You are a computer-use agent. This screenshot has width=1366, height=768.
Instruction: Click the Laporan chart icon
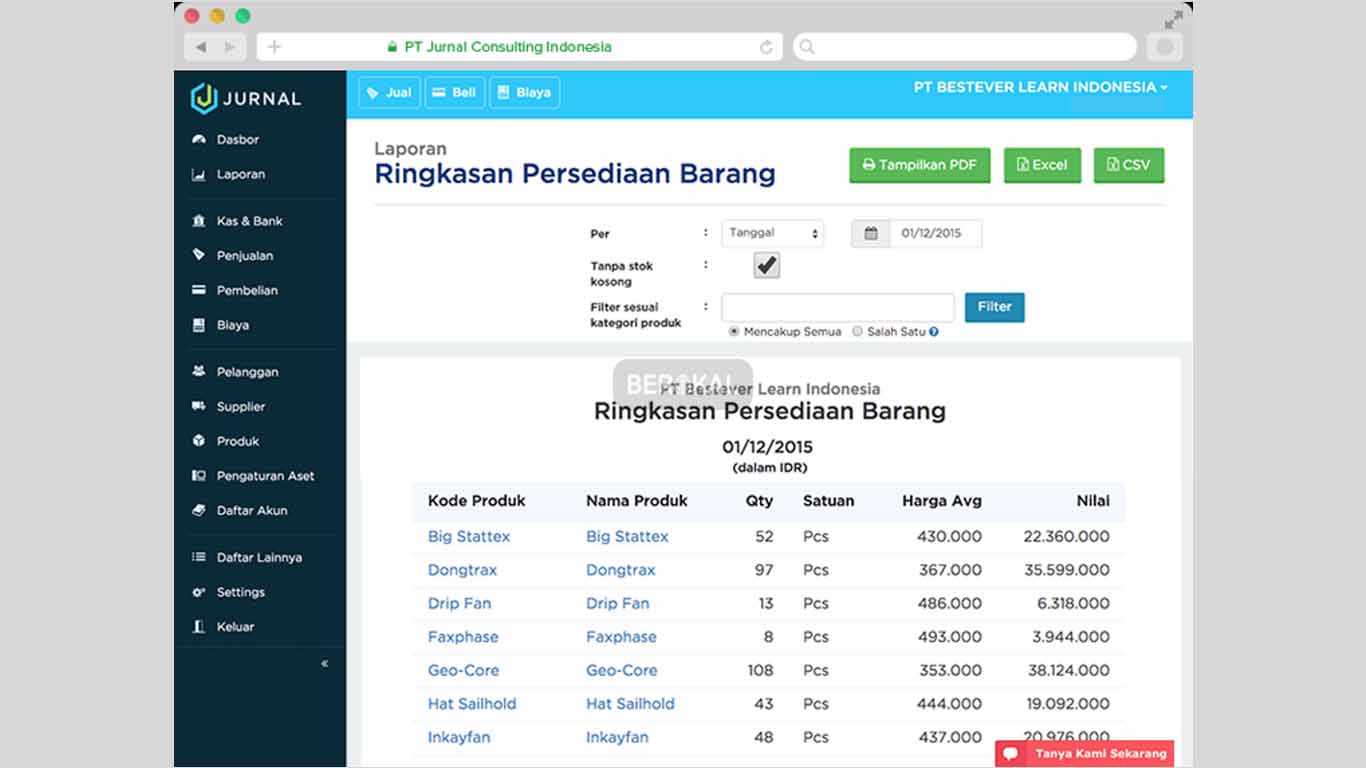coord(199,174)
